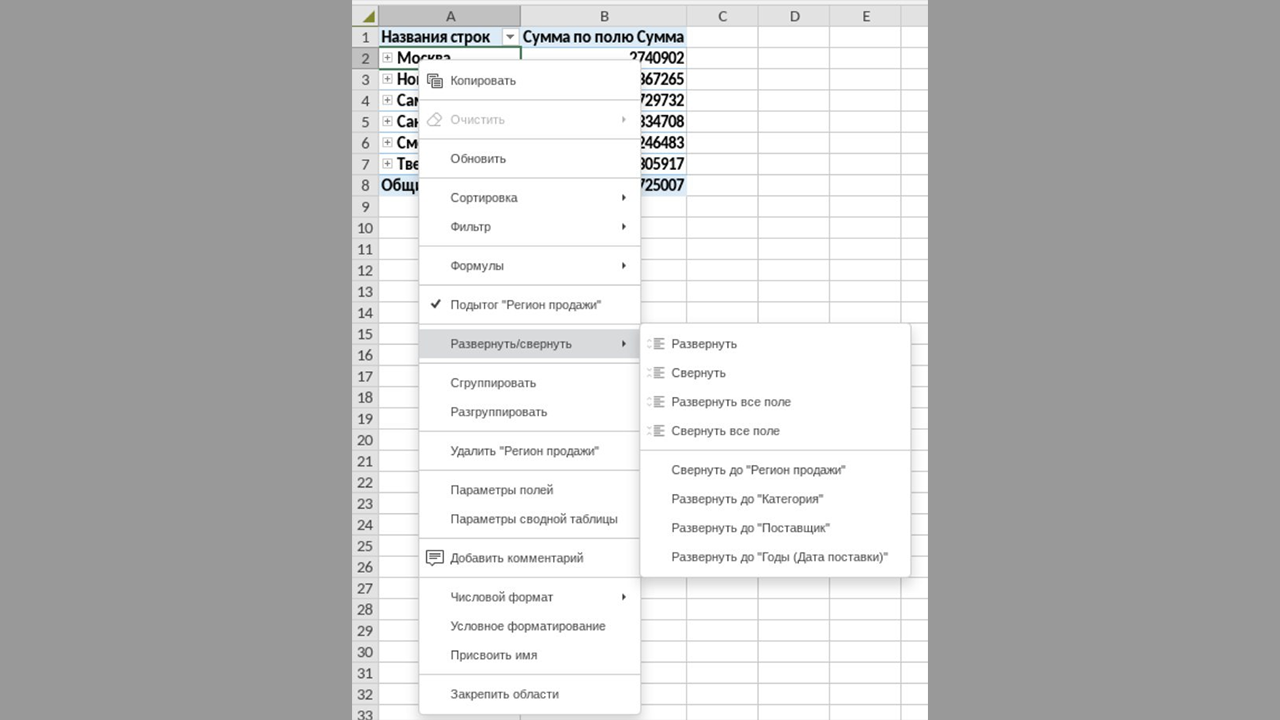This screenshot has width=1280, height=720.
Task: Expand the row 7 pivot group
Action: (x=388, y=163)
